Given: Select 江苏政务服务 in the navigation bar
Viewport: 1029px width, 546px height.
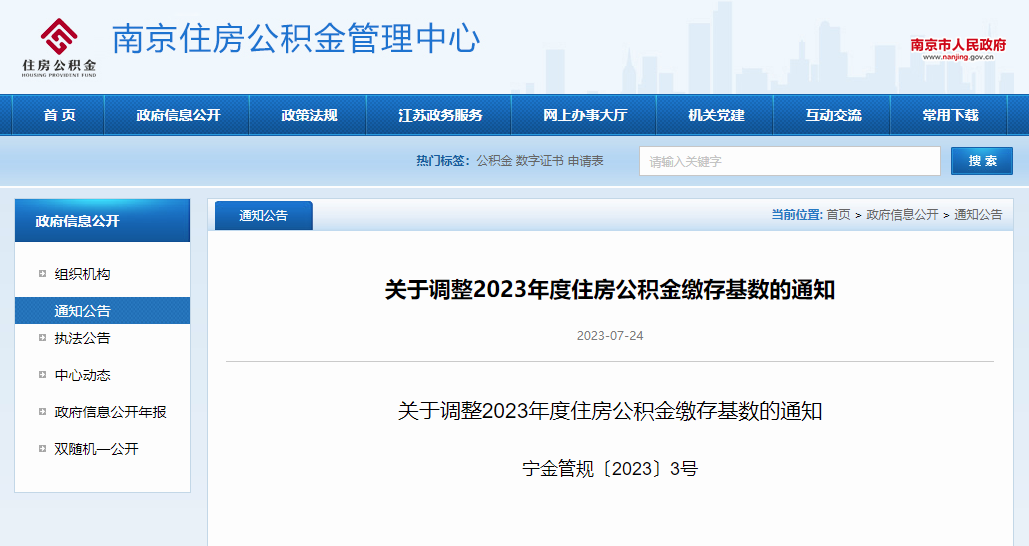Looking at the screenshot, I should click(440, 115).
